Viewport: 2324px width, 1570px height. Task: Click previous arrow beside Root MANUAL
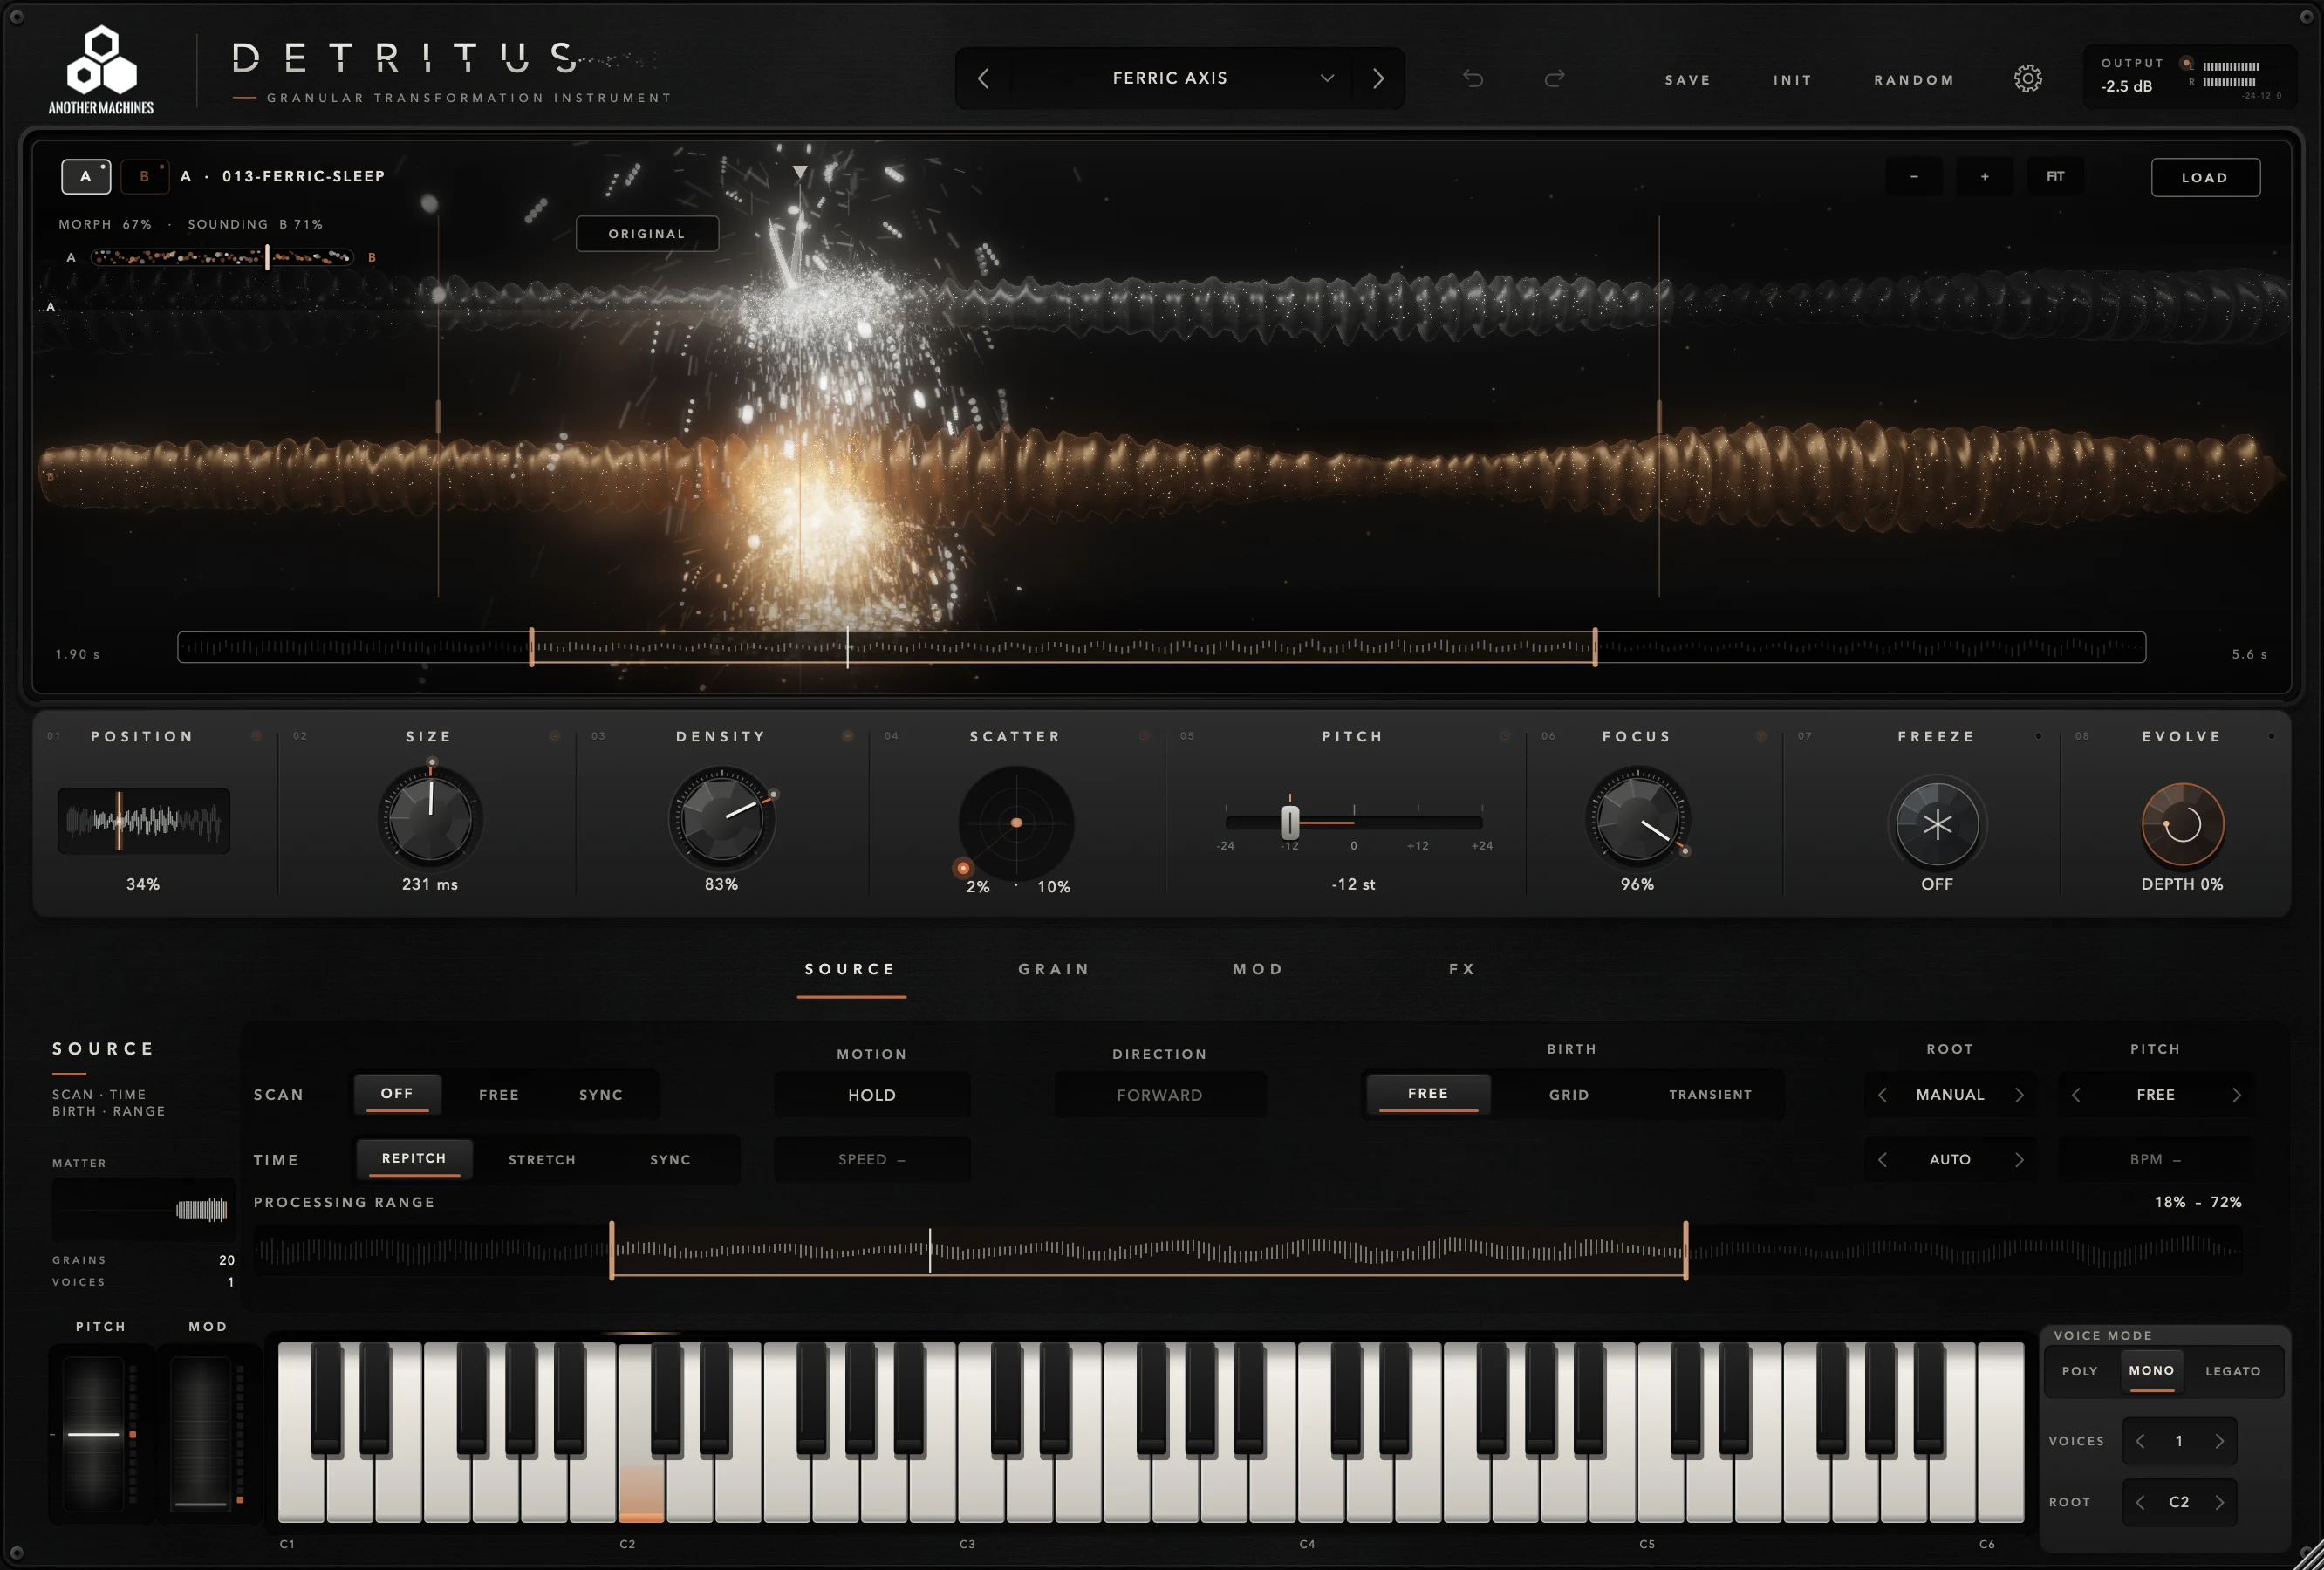pos(1883,1095)
